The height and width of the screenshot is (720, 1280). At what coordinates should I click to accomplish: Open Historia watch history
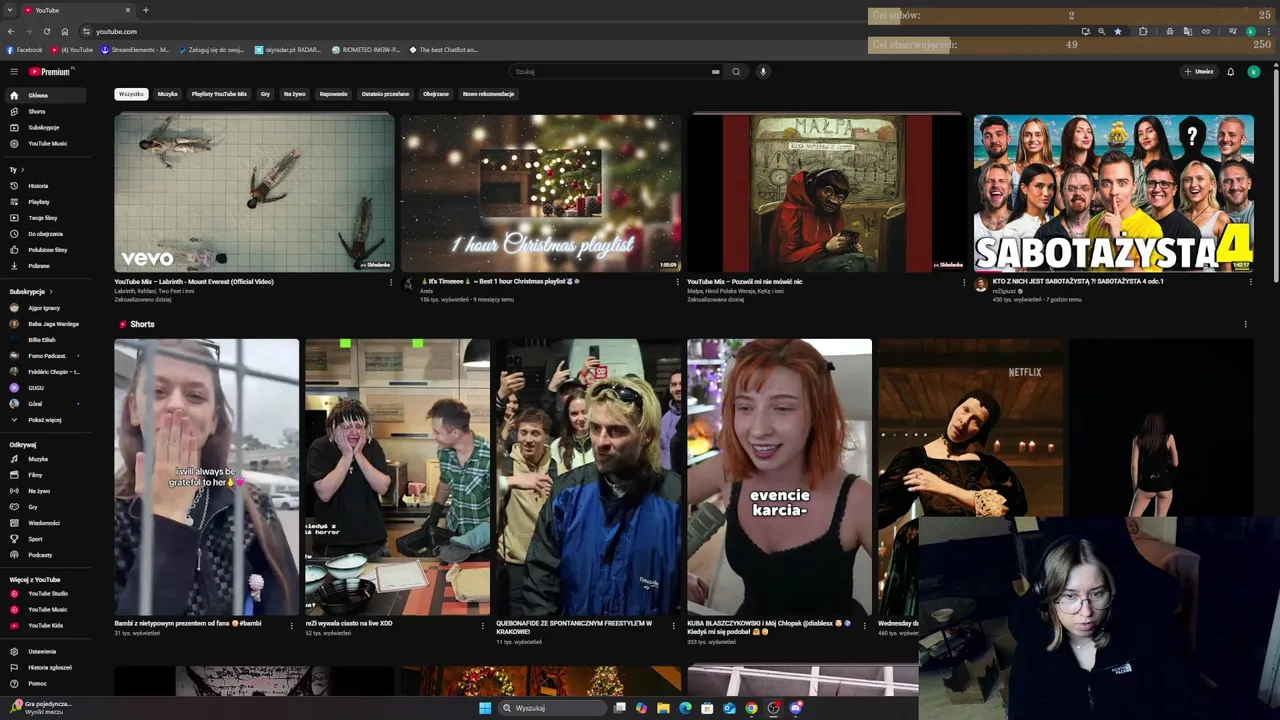coord(46,186)
